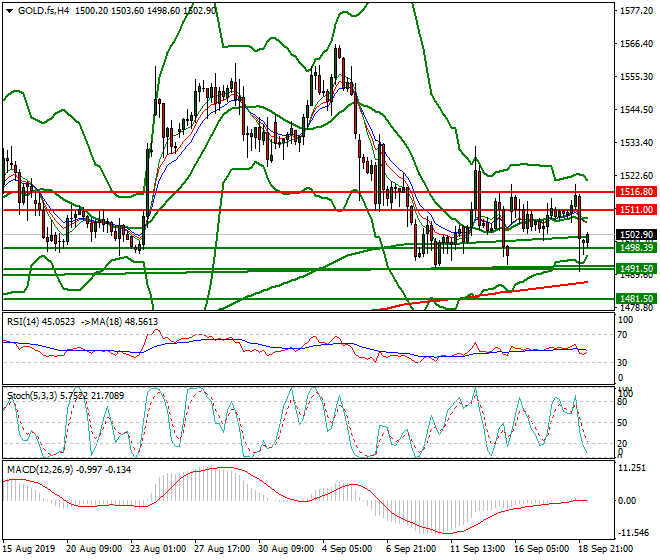Select the GOLD.fs,H4 chart title text

(x=43, y=11)
